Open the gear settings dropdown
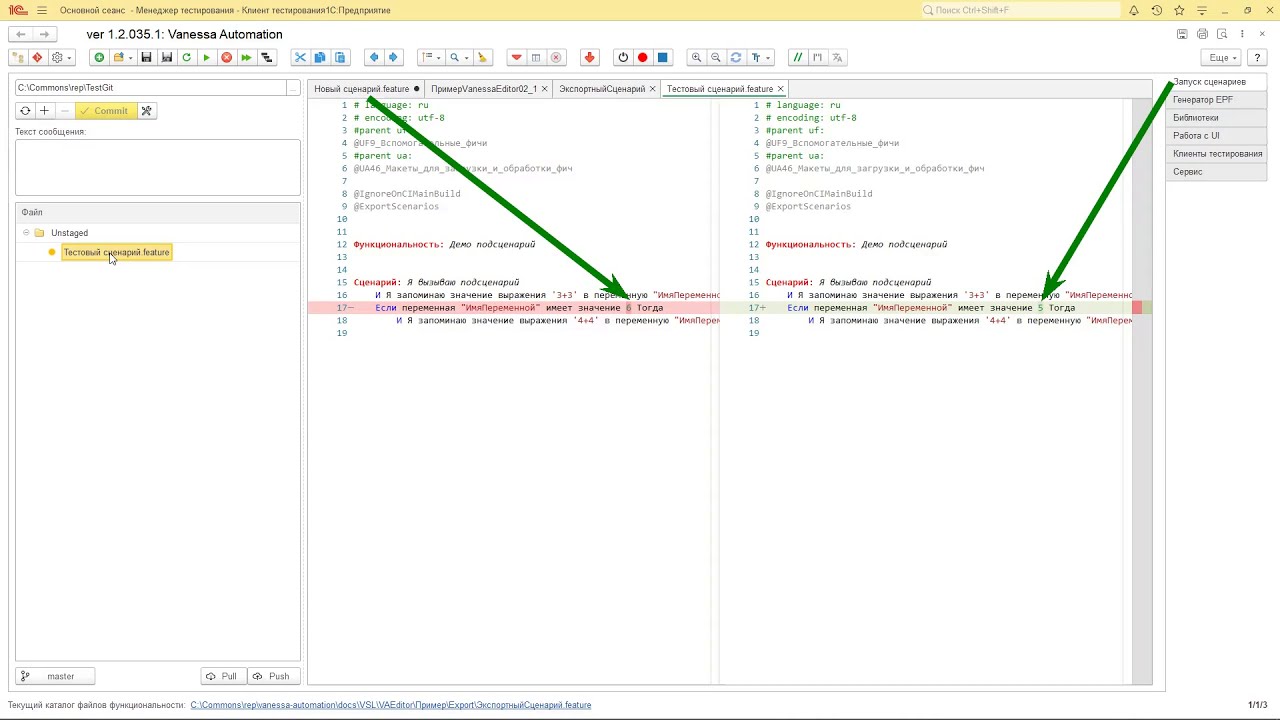The image size is (1280, 720). pos(60,58)
